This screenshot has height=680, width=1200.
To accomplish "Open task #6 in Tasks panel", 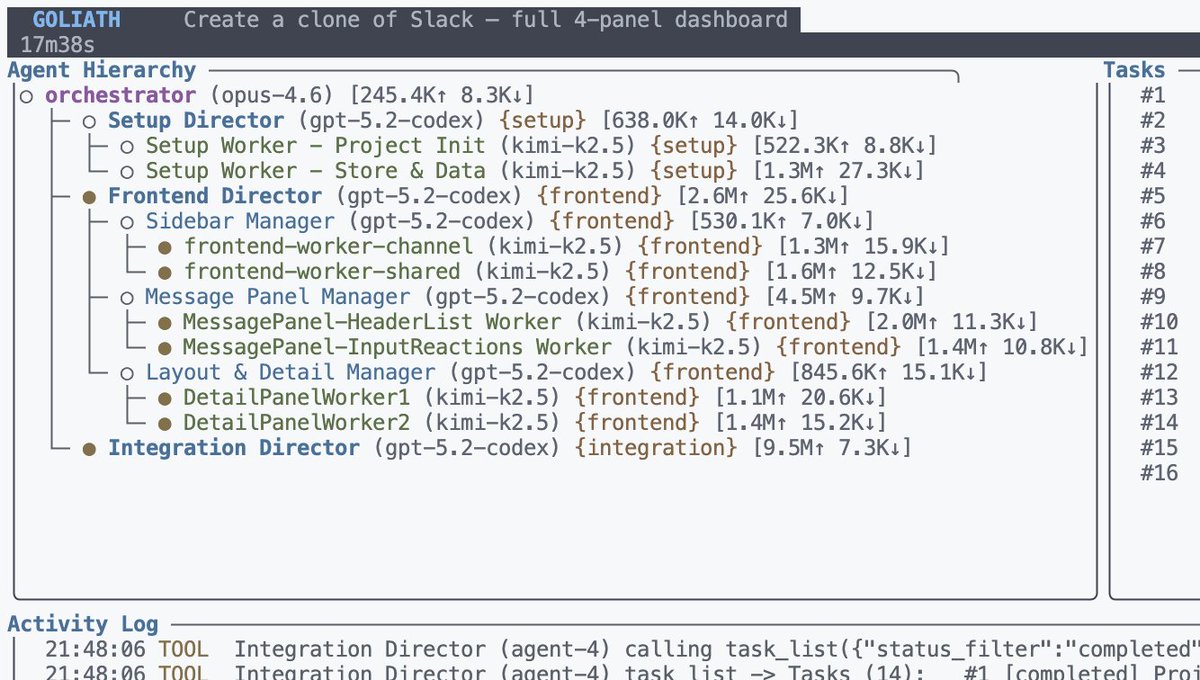I will pyautogui.click(x=1153, y=221).
